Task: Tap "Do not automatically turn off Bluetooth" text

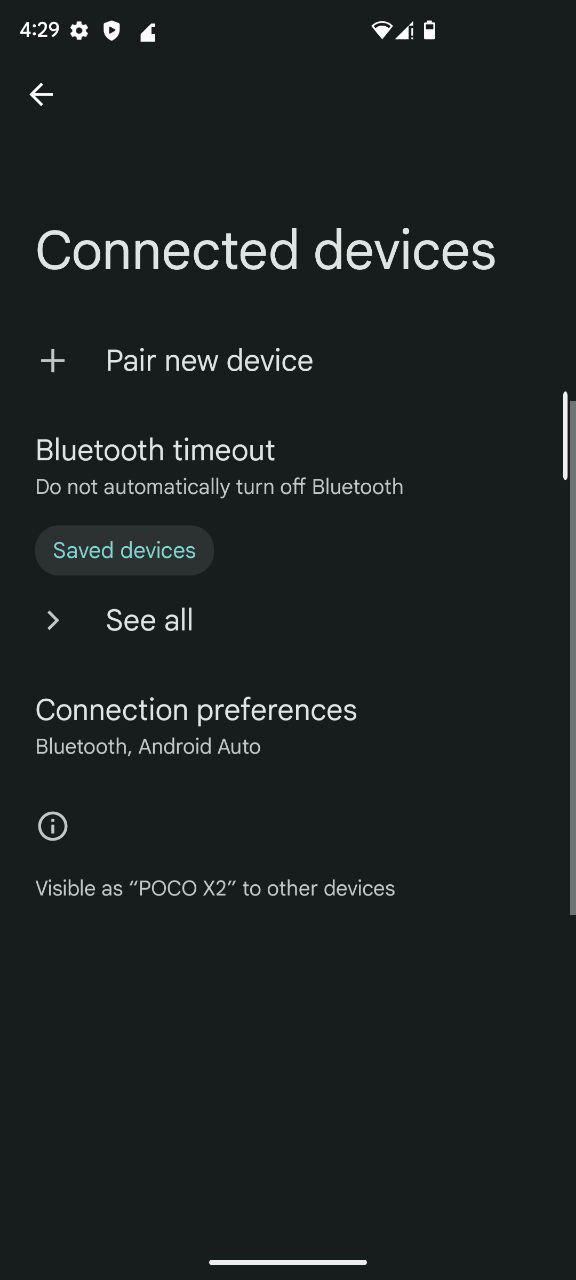Action: tap(219, 487)
